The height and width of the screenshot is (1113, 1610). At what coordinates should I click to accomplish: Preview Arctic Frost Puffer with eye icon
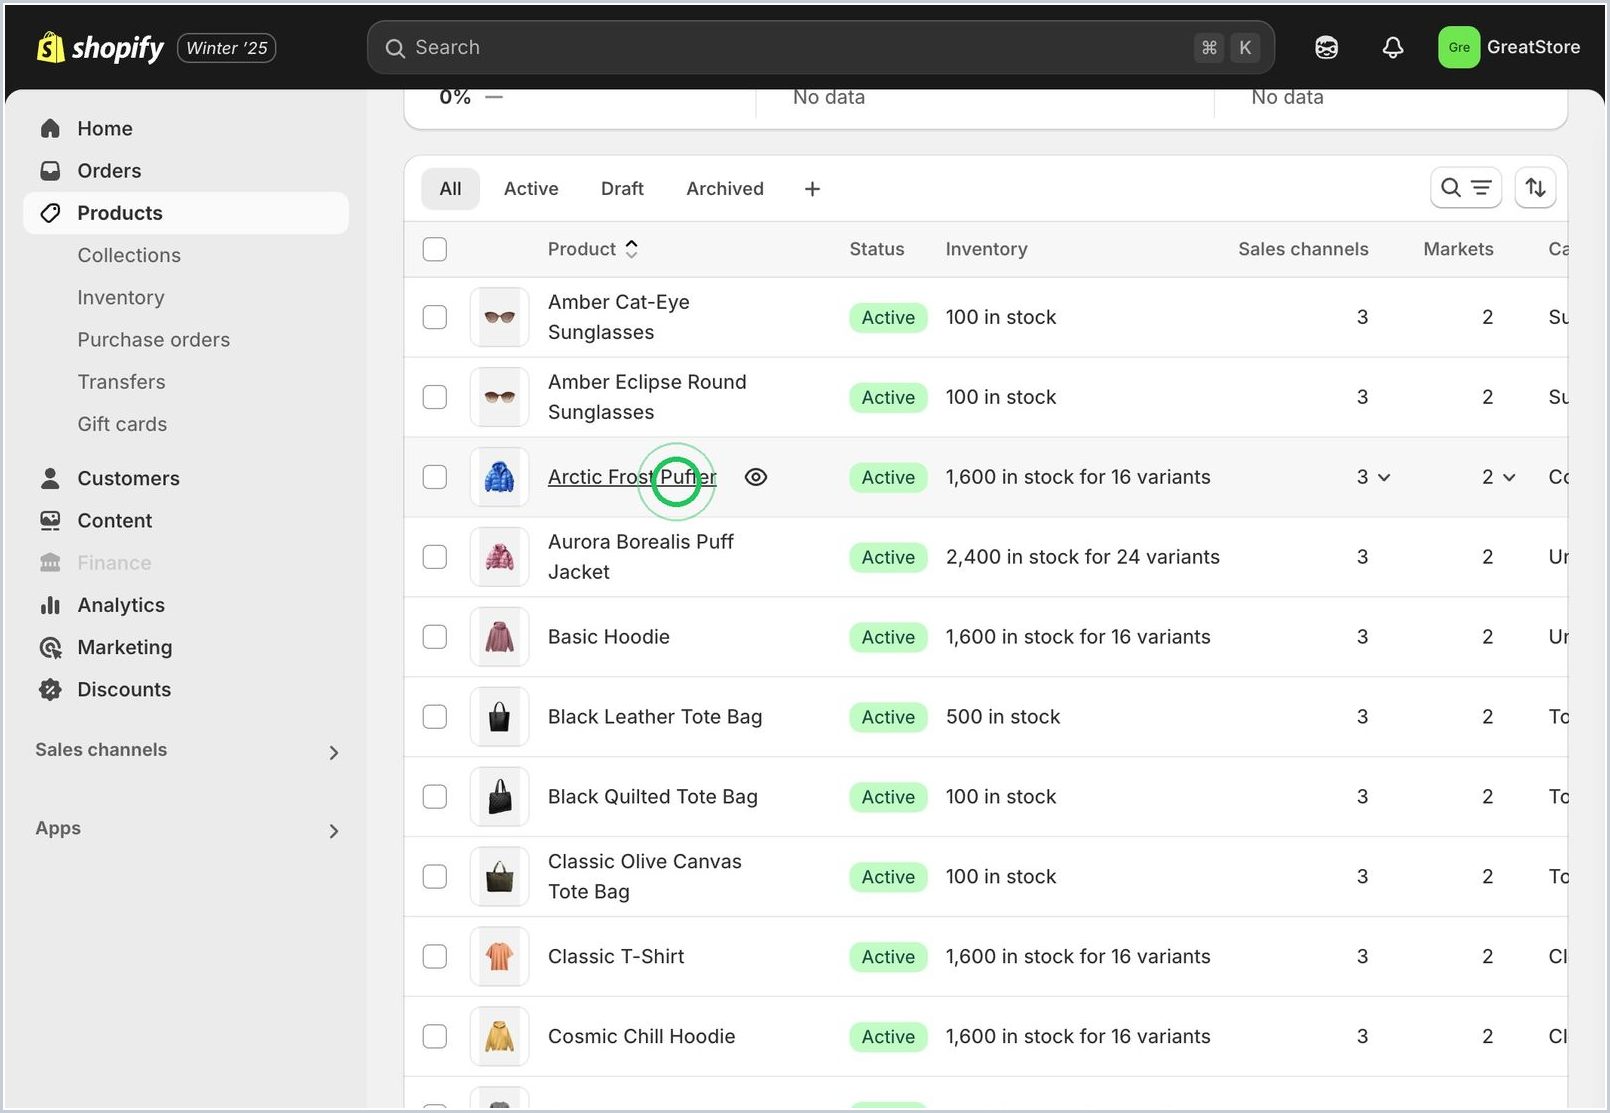[756, 477]
